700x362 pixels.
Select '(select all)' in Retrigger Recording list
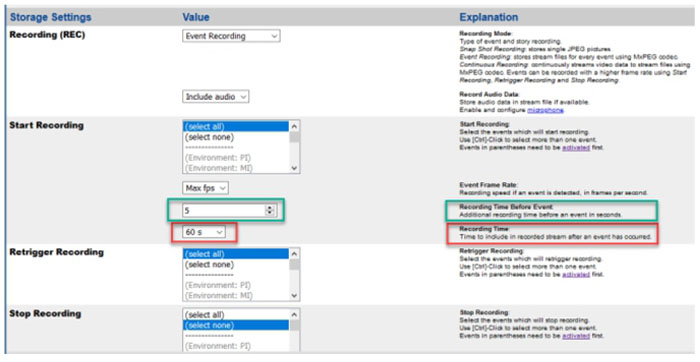(236, 254)
